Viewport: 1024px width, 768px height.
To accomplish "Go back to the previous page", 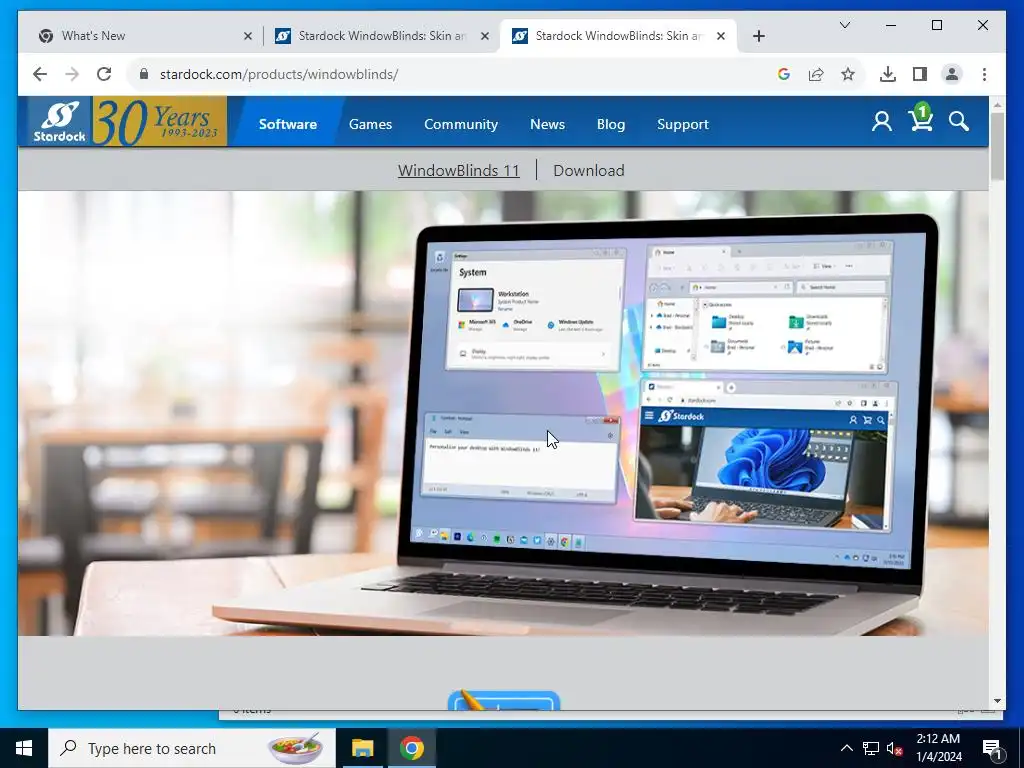I will point(40,74).
